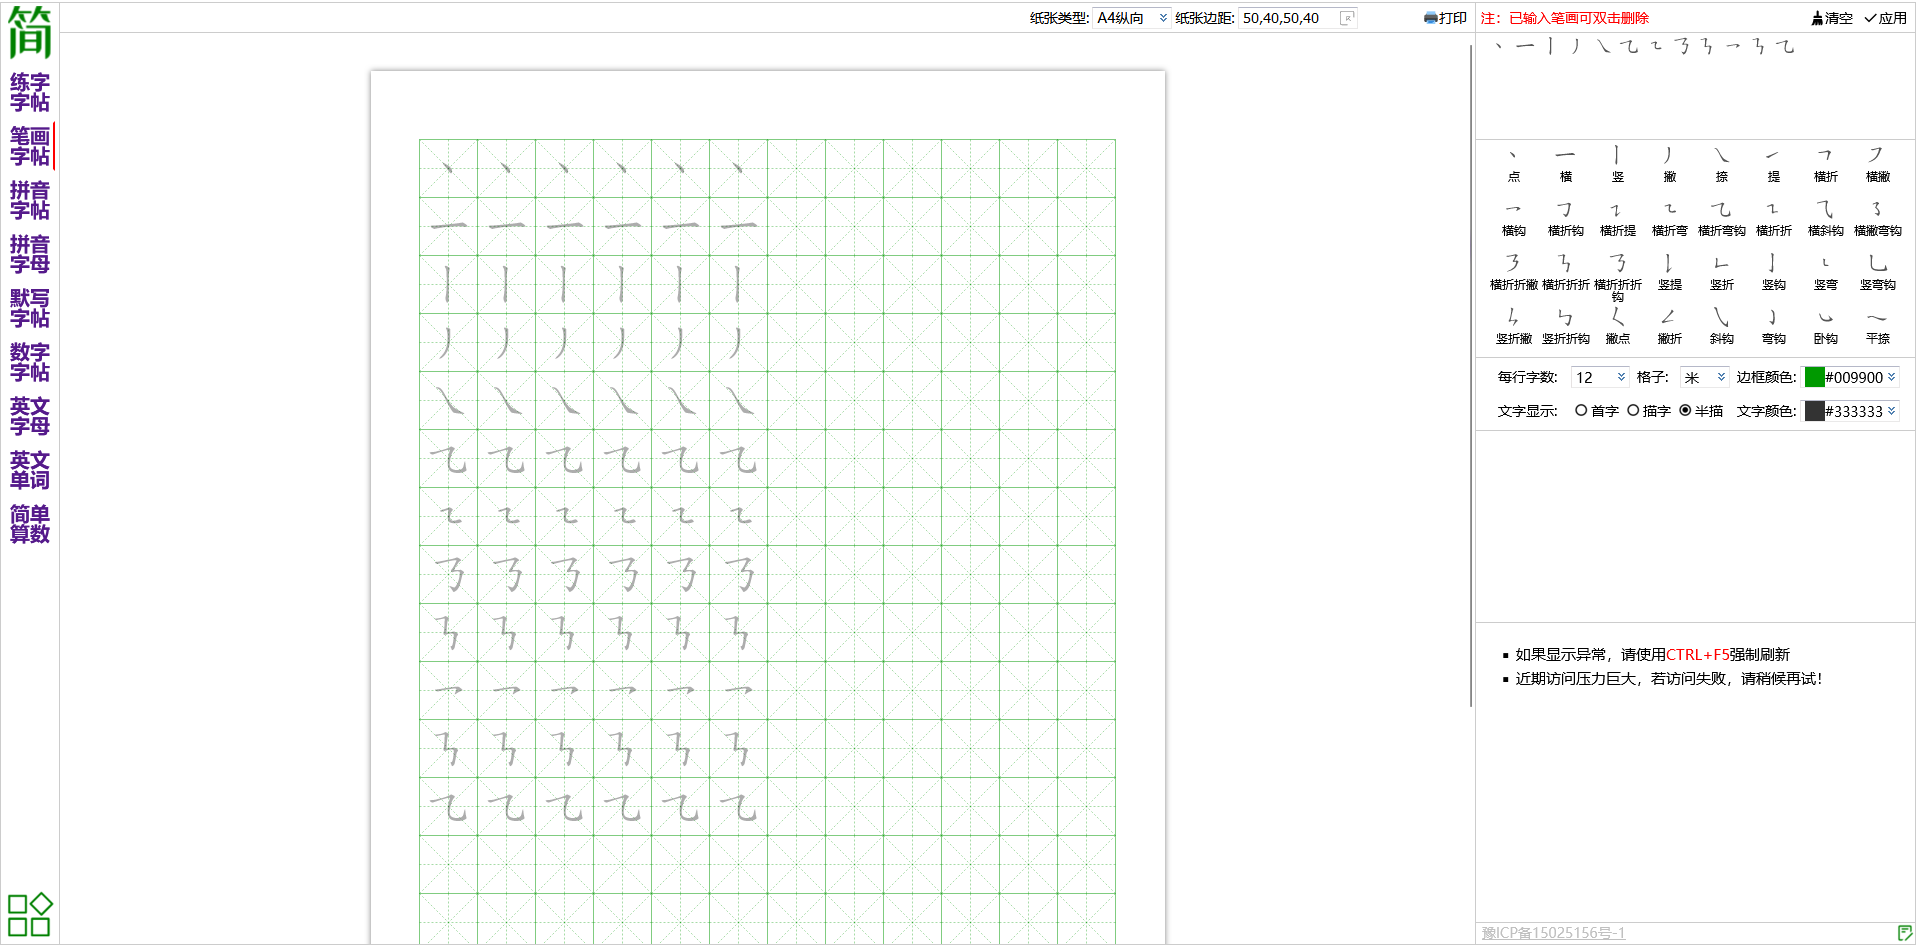Expand the 每行字数 dropdown showing 12
This screenshot has height=947, width=1918.
point(1599,378)
